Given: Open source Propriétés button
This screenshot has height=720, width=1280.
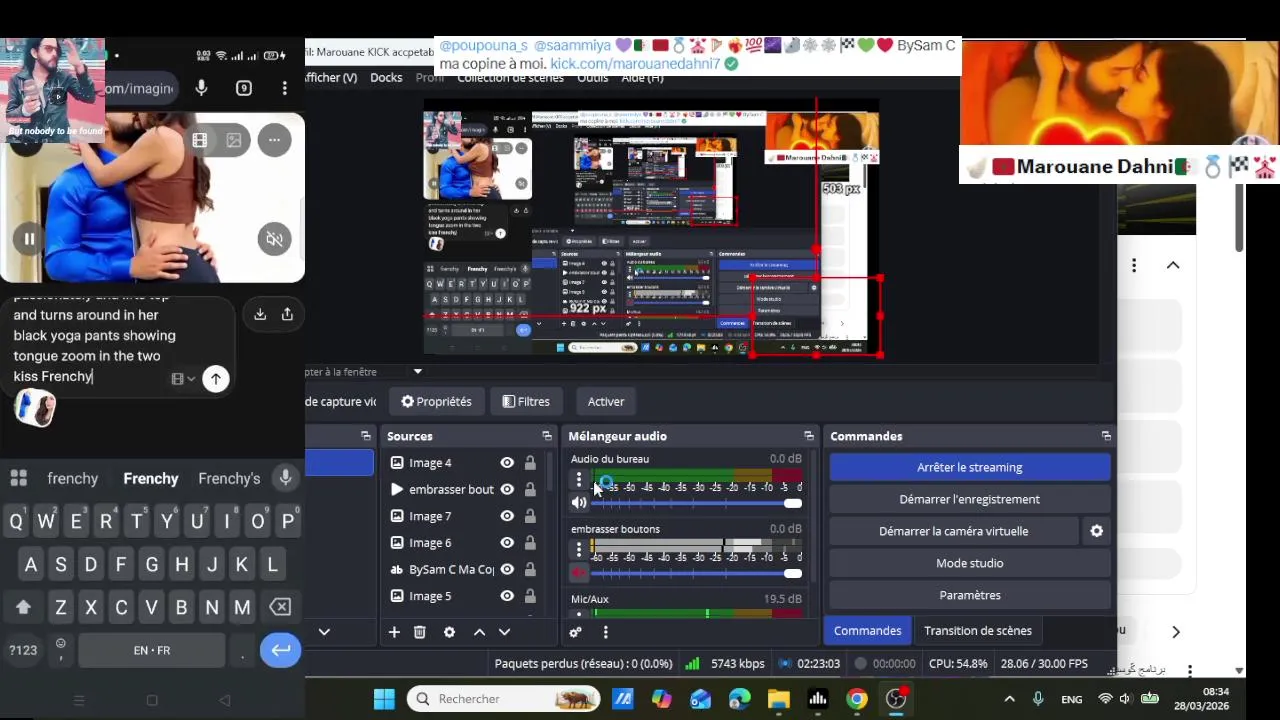Looking at the screenshot, I should (436, 401).
